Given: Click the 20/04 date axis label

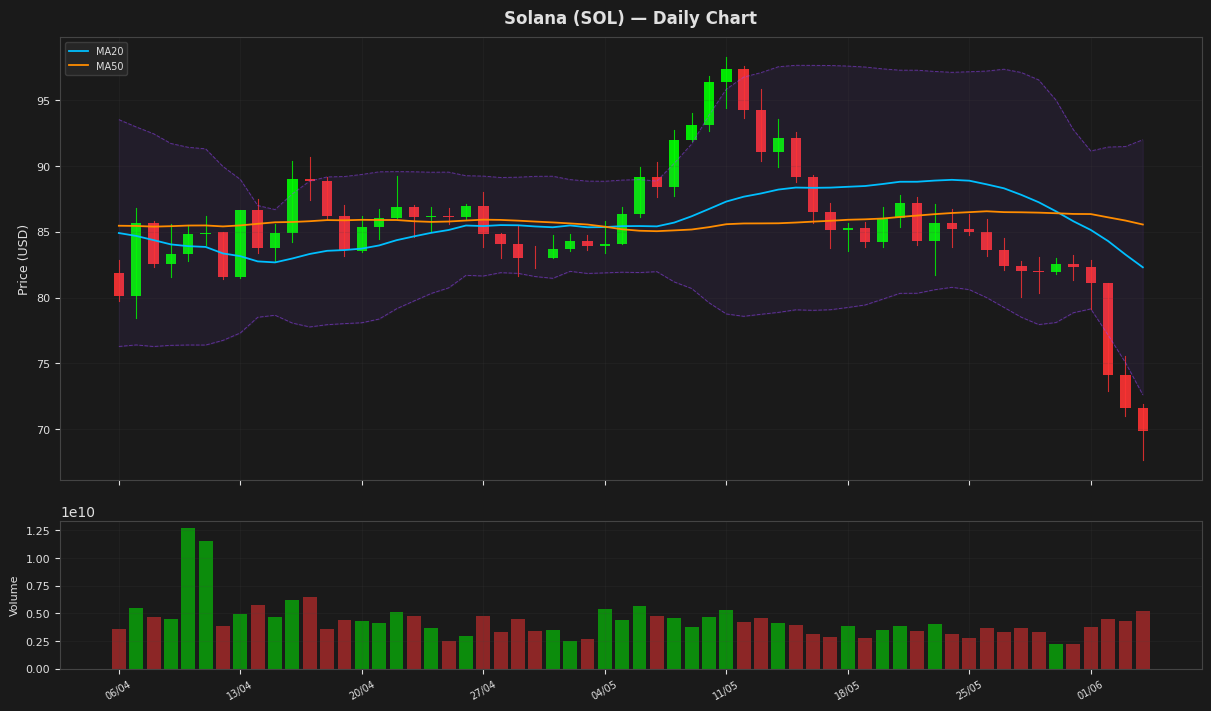Looking at the screenshot, I should click(360, 690).
